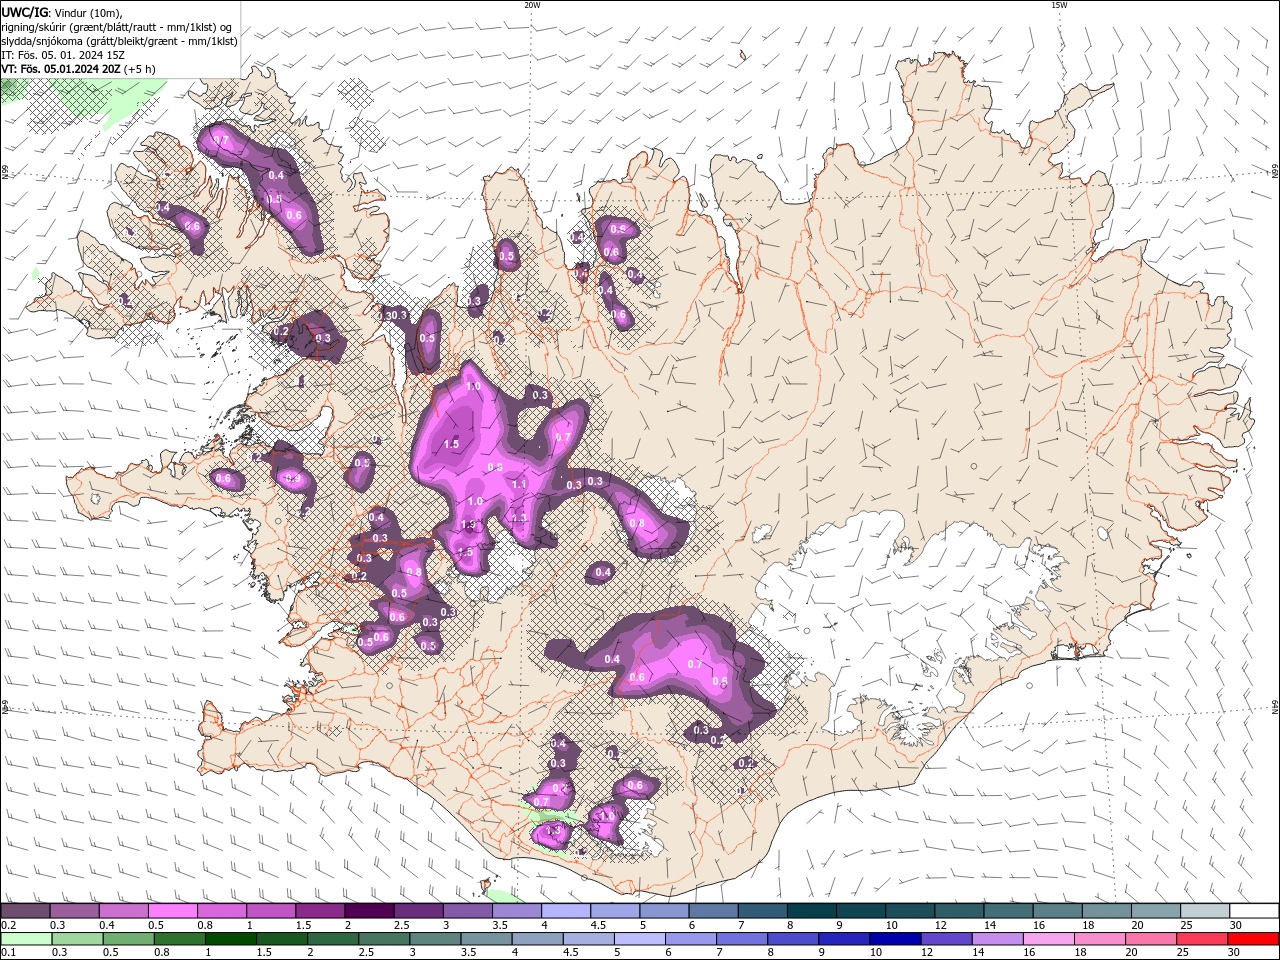Screen dimensions: 1280x960
Task: Click darkest green bottom swatch between 1 and 1.5
Action: tap(231, 939)
